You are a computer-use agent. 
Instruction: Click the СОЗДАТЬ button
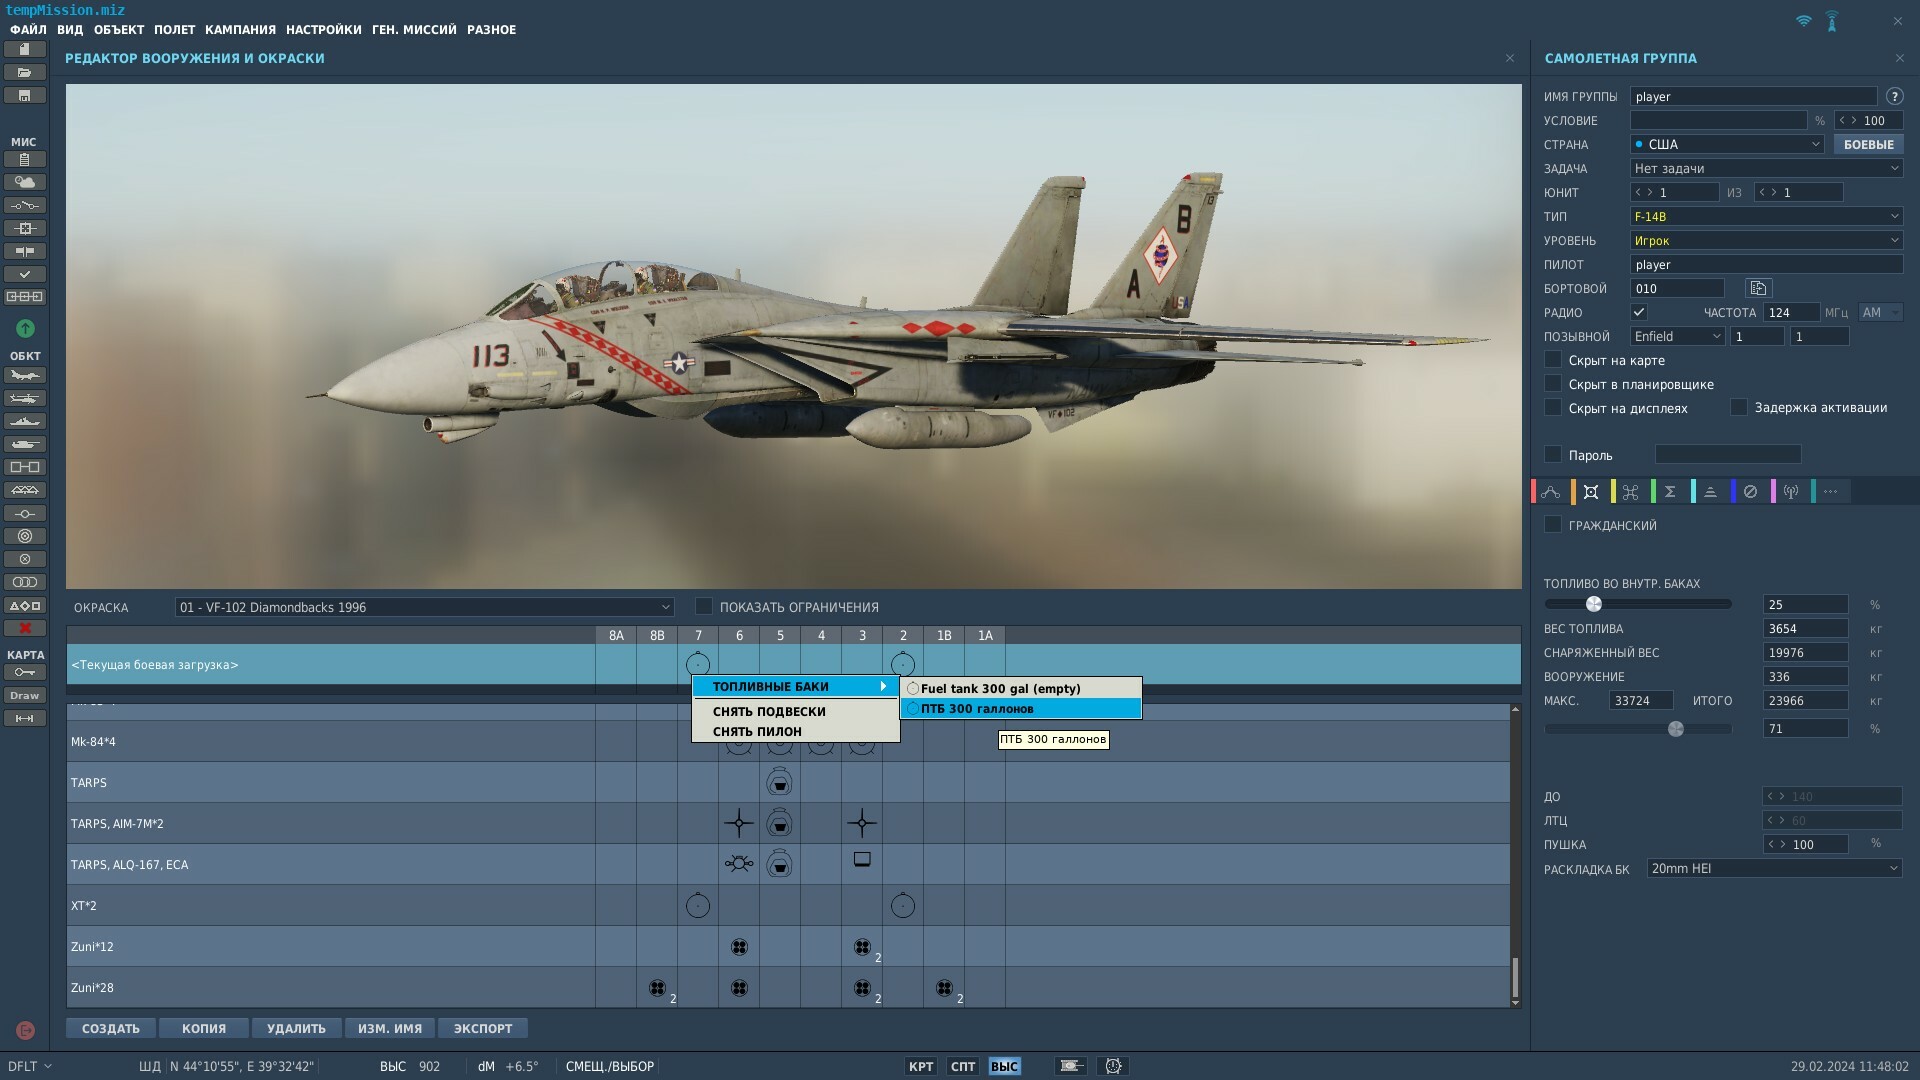(x=111, y=1028)
